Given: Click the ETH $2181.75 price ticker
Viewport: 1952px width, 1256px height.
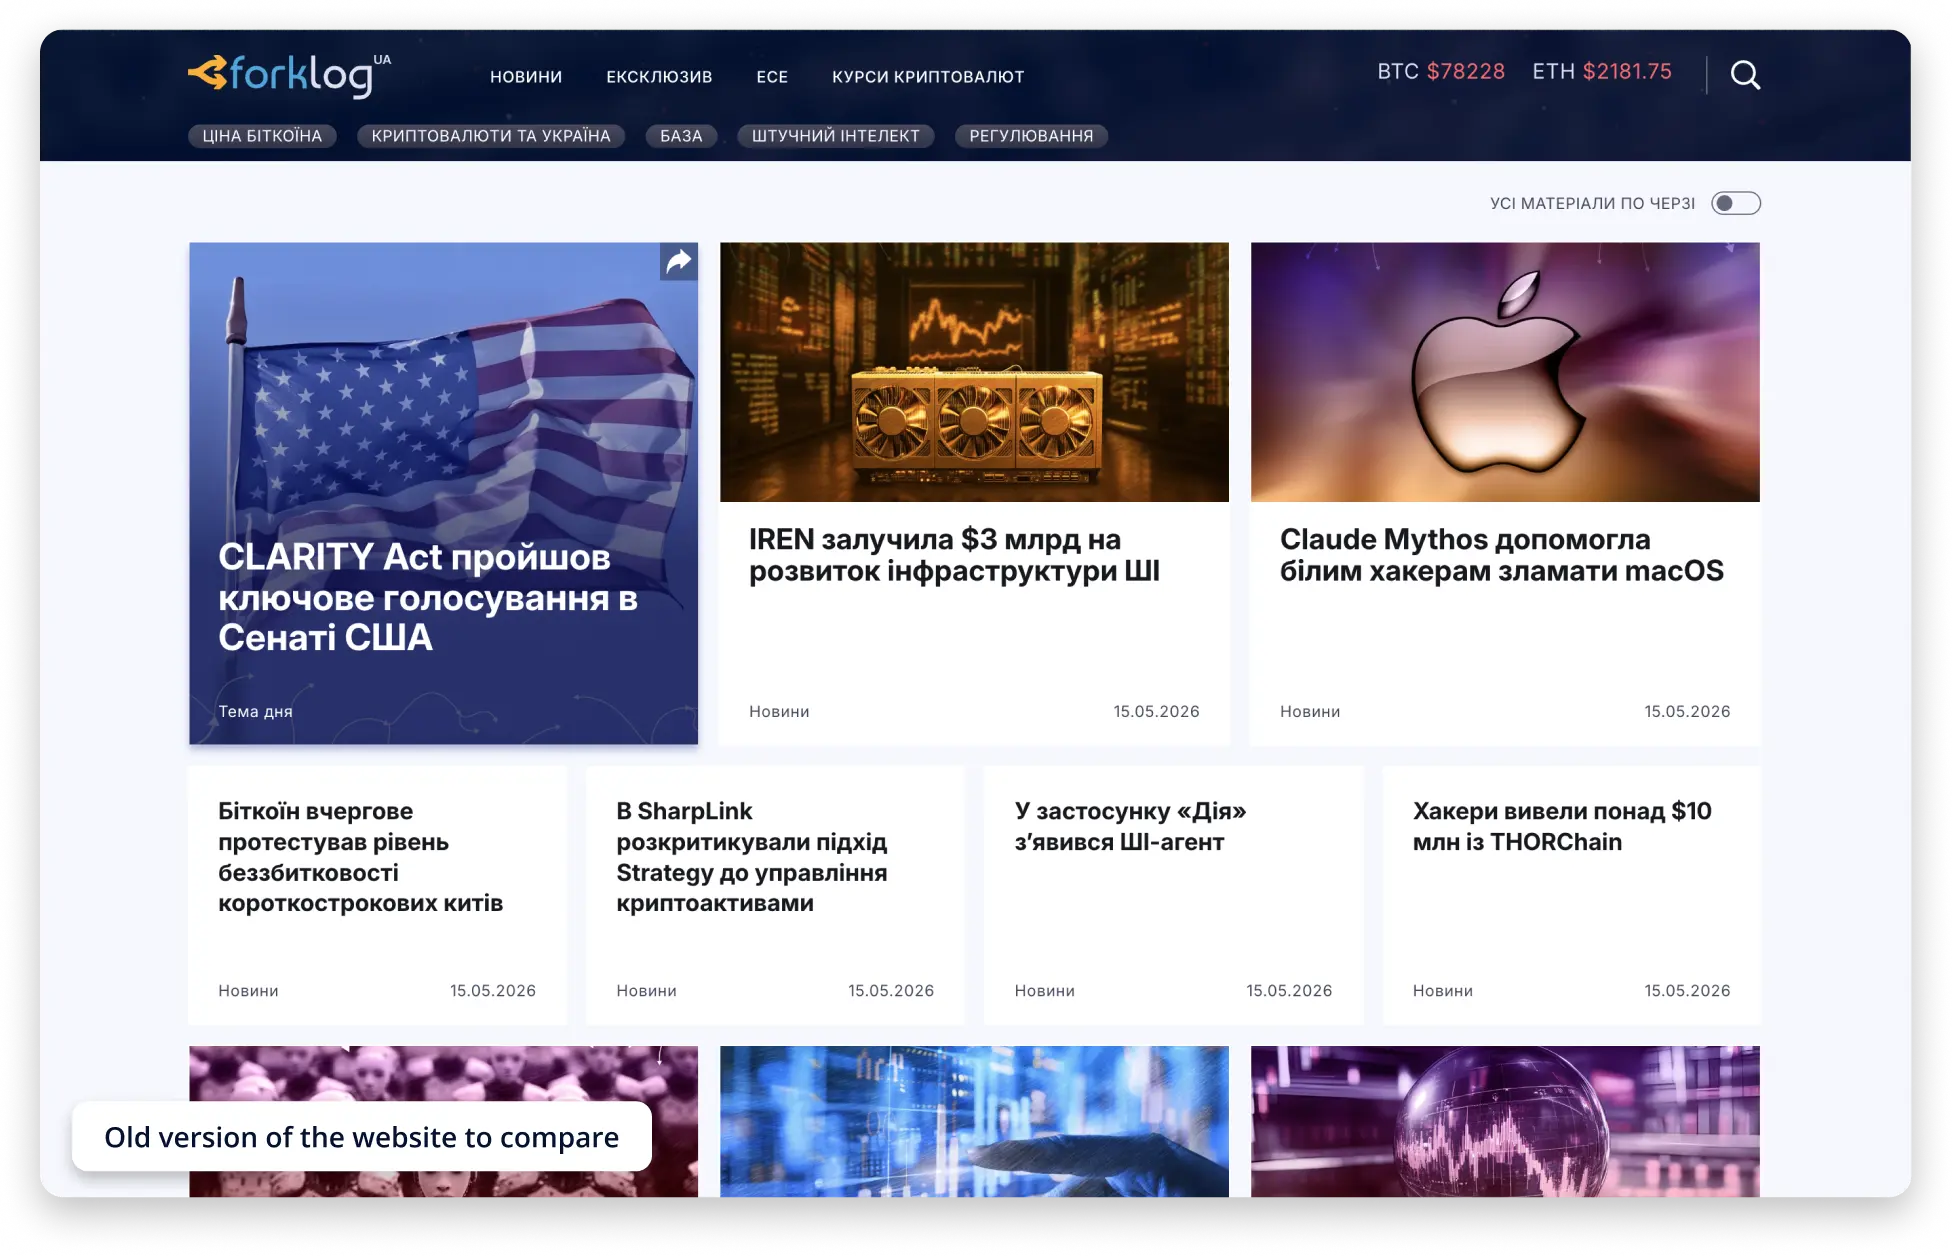Looking at the screenshot, I should click(1602, 71).
